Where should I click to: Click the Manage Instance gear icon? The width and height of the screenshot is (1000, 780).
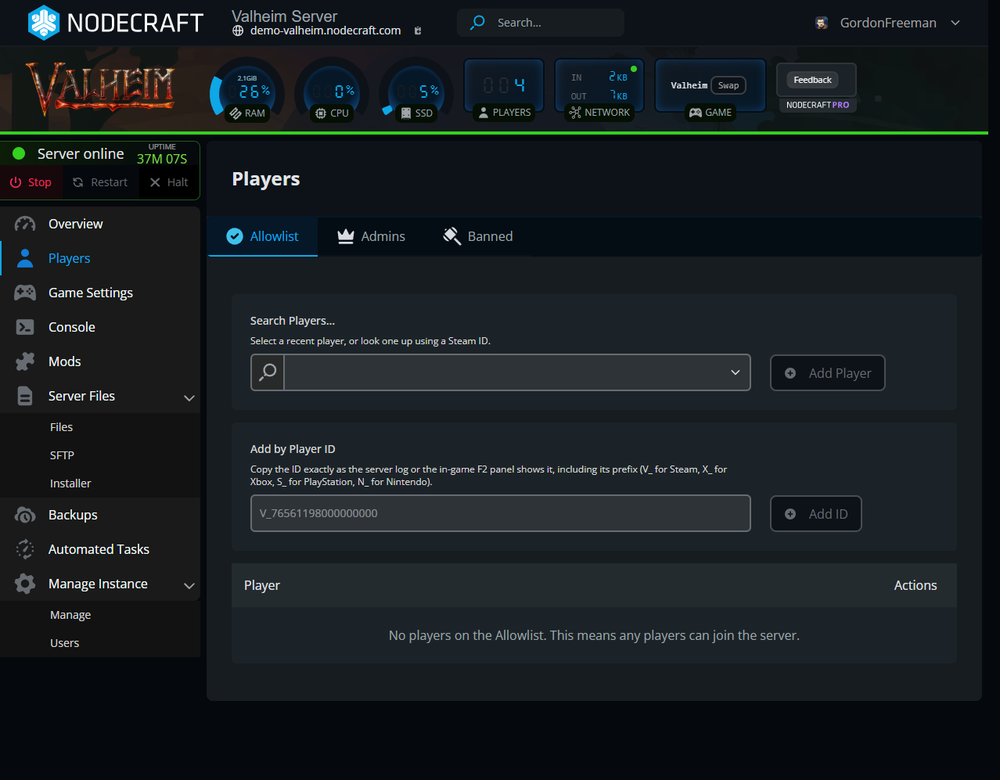click(x=25, y=584)
